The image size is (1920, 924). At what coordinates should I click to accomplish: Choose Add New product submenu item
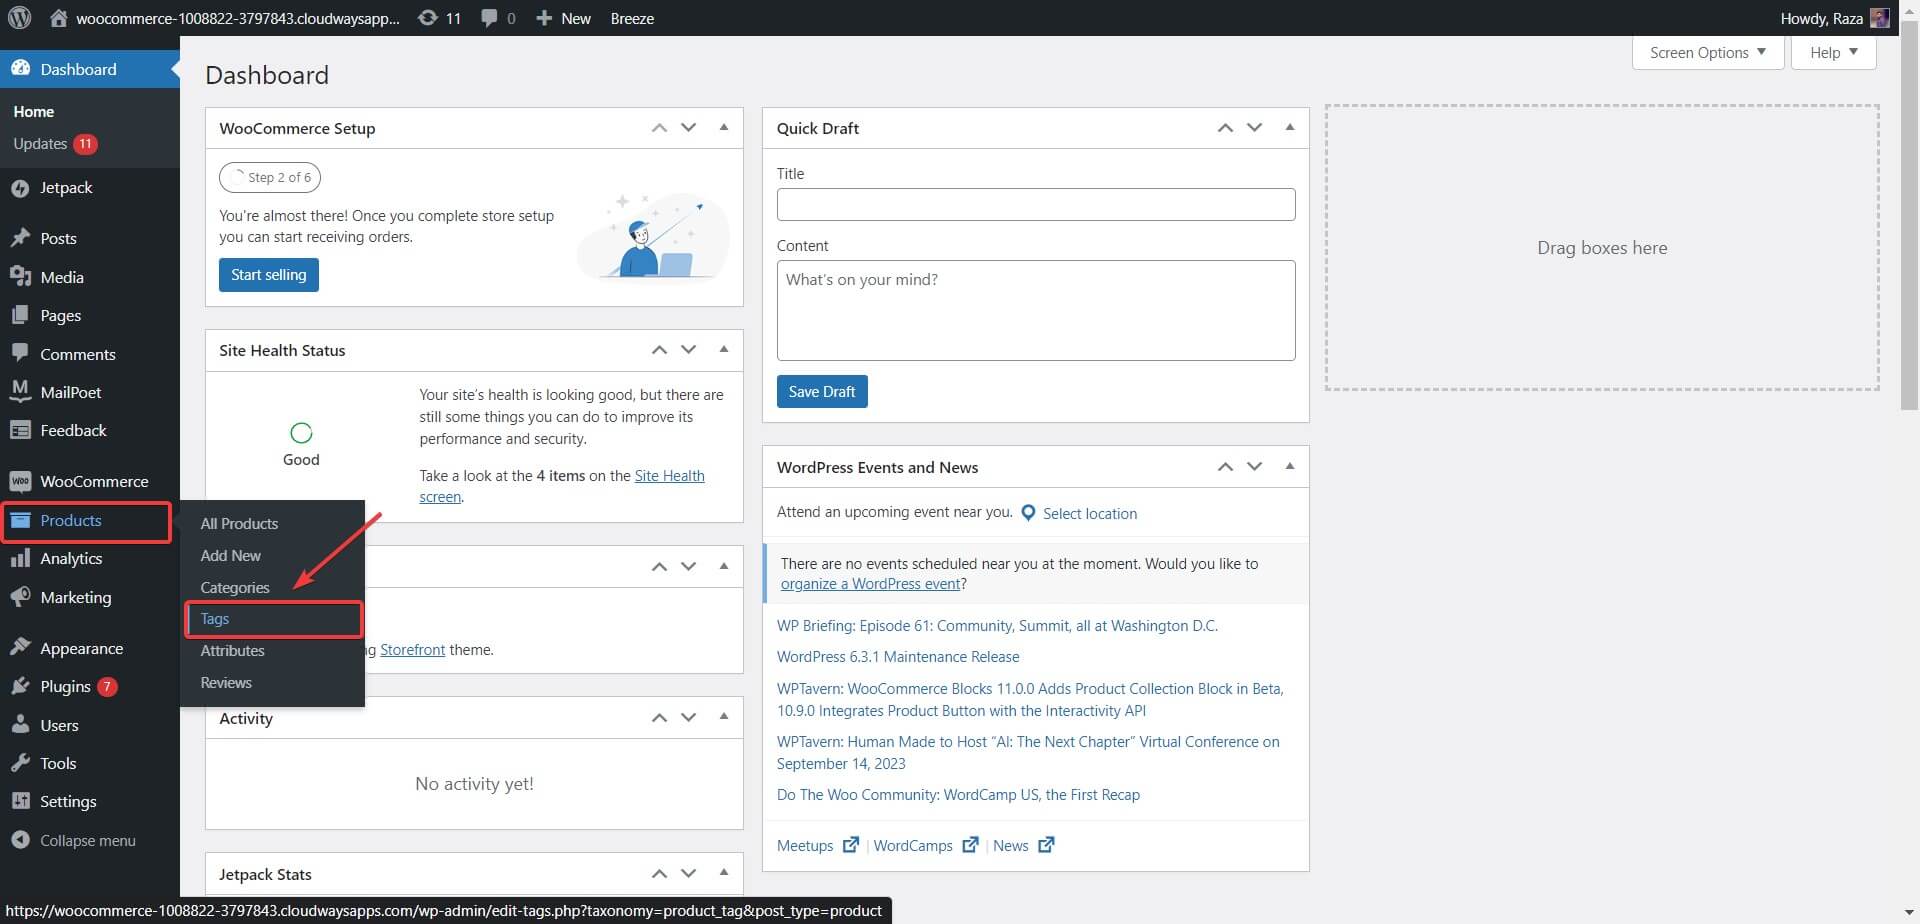coord(230,555)
